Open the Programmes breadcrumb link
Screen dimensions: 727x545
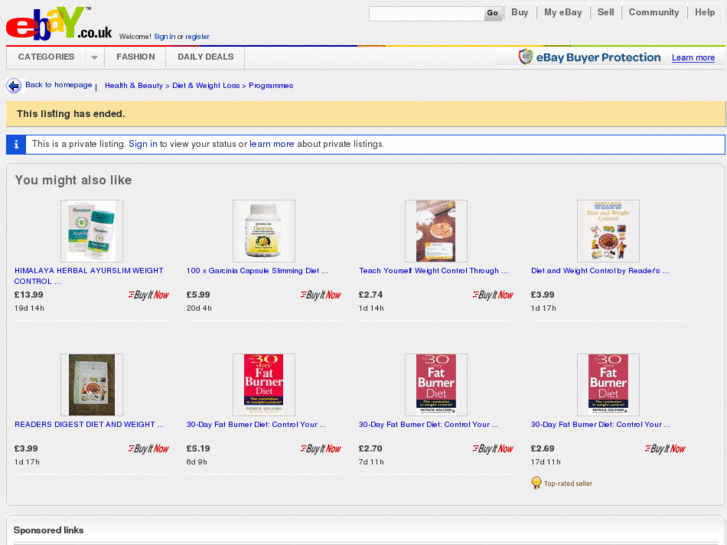coord(271,86)
